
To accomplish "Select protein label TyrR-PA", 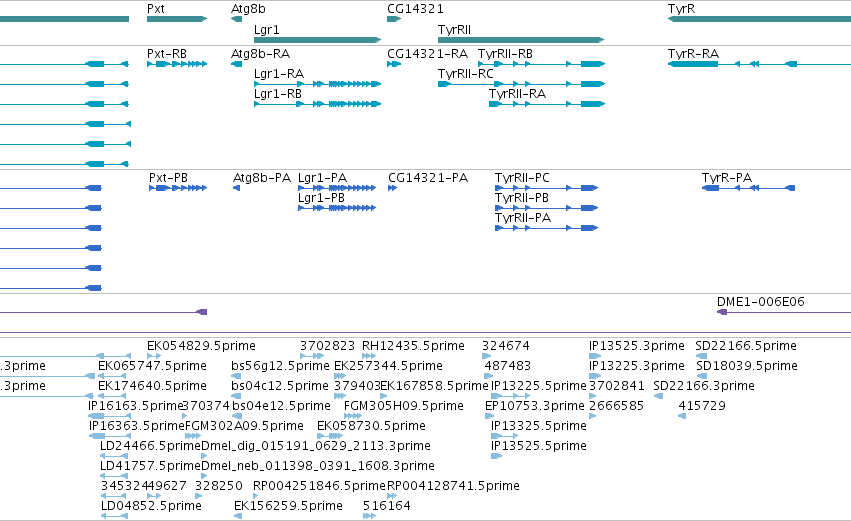I will click(x=727, y=178).
